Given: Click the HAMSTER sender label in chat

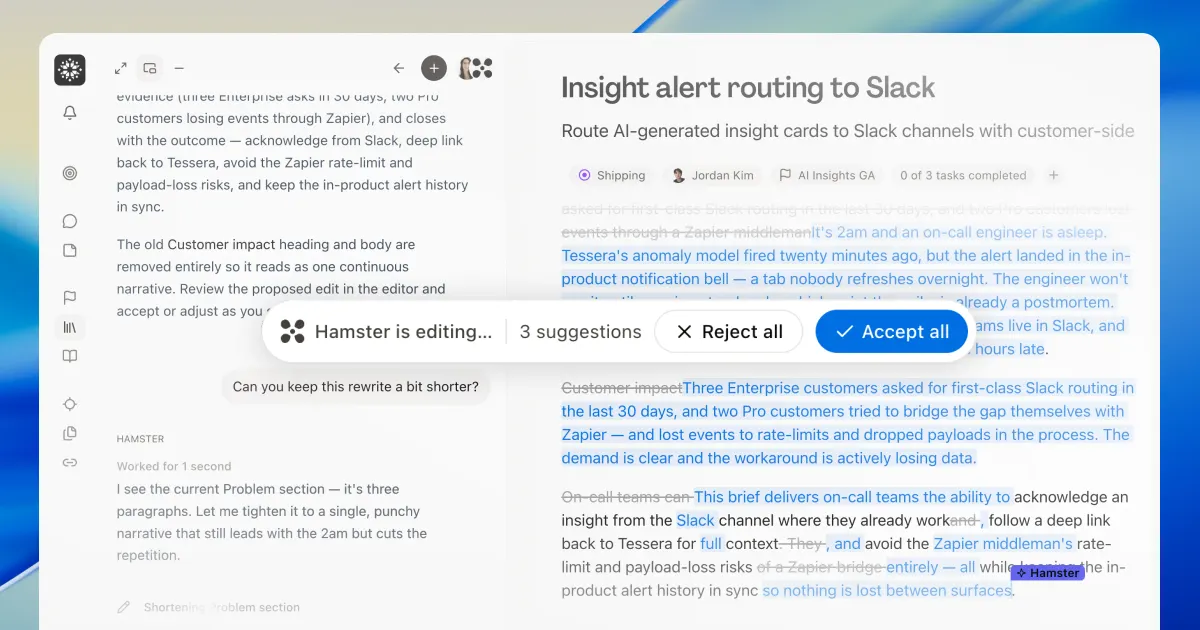Looking at the screenshot, I should pyautogui.click(x=140, y=439).
